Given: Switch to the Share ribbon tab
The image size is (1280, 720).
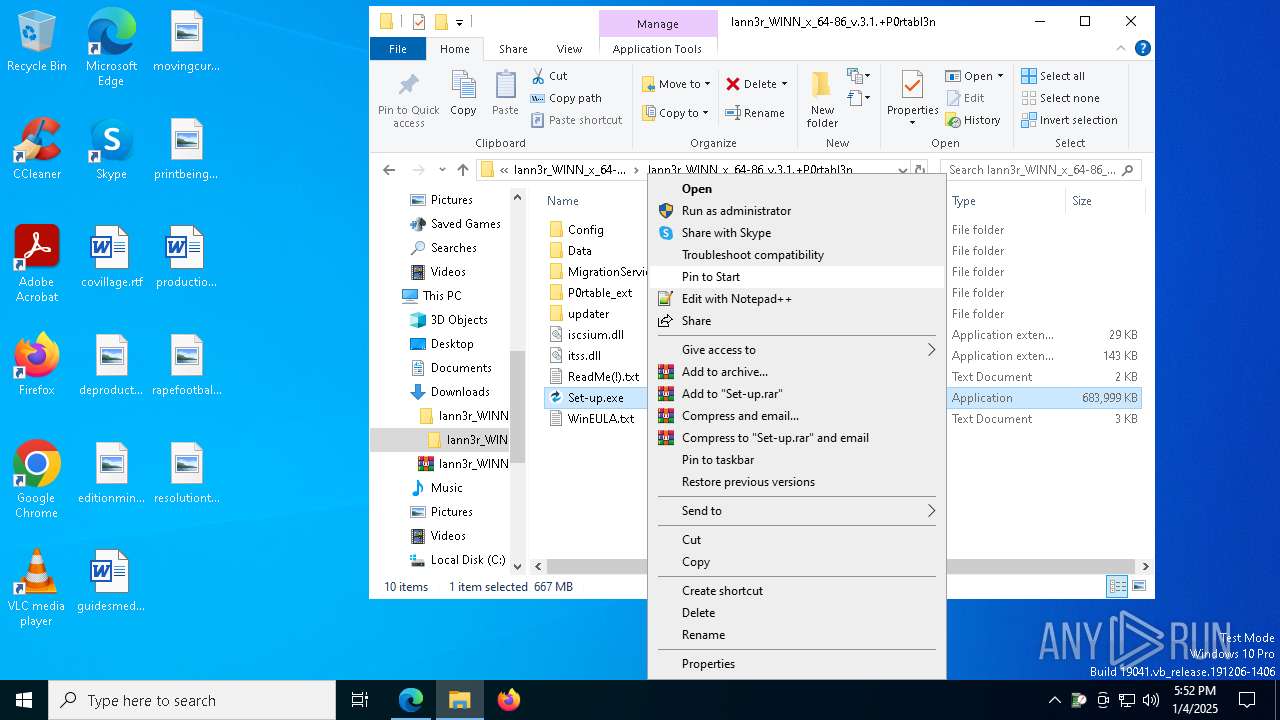Looking at the screenshot, I should click(513, 49).
